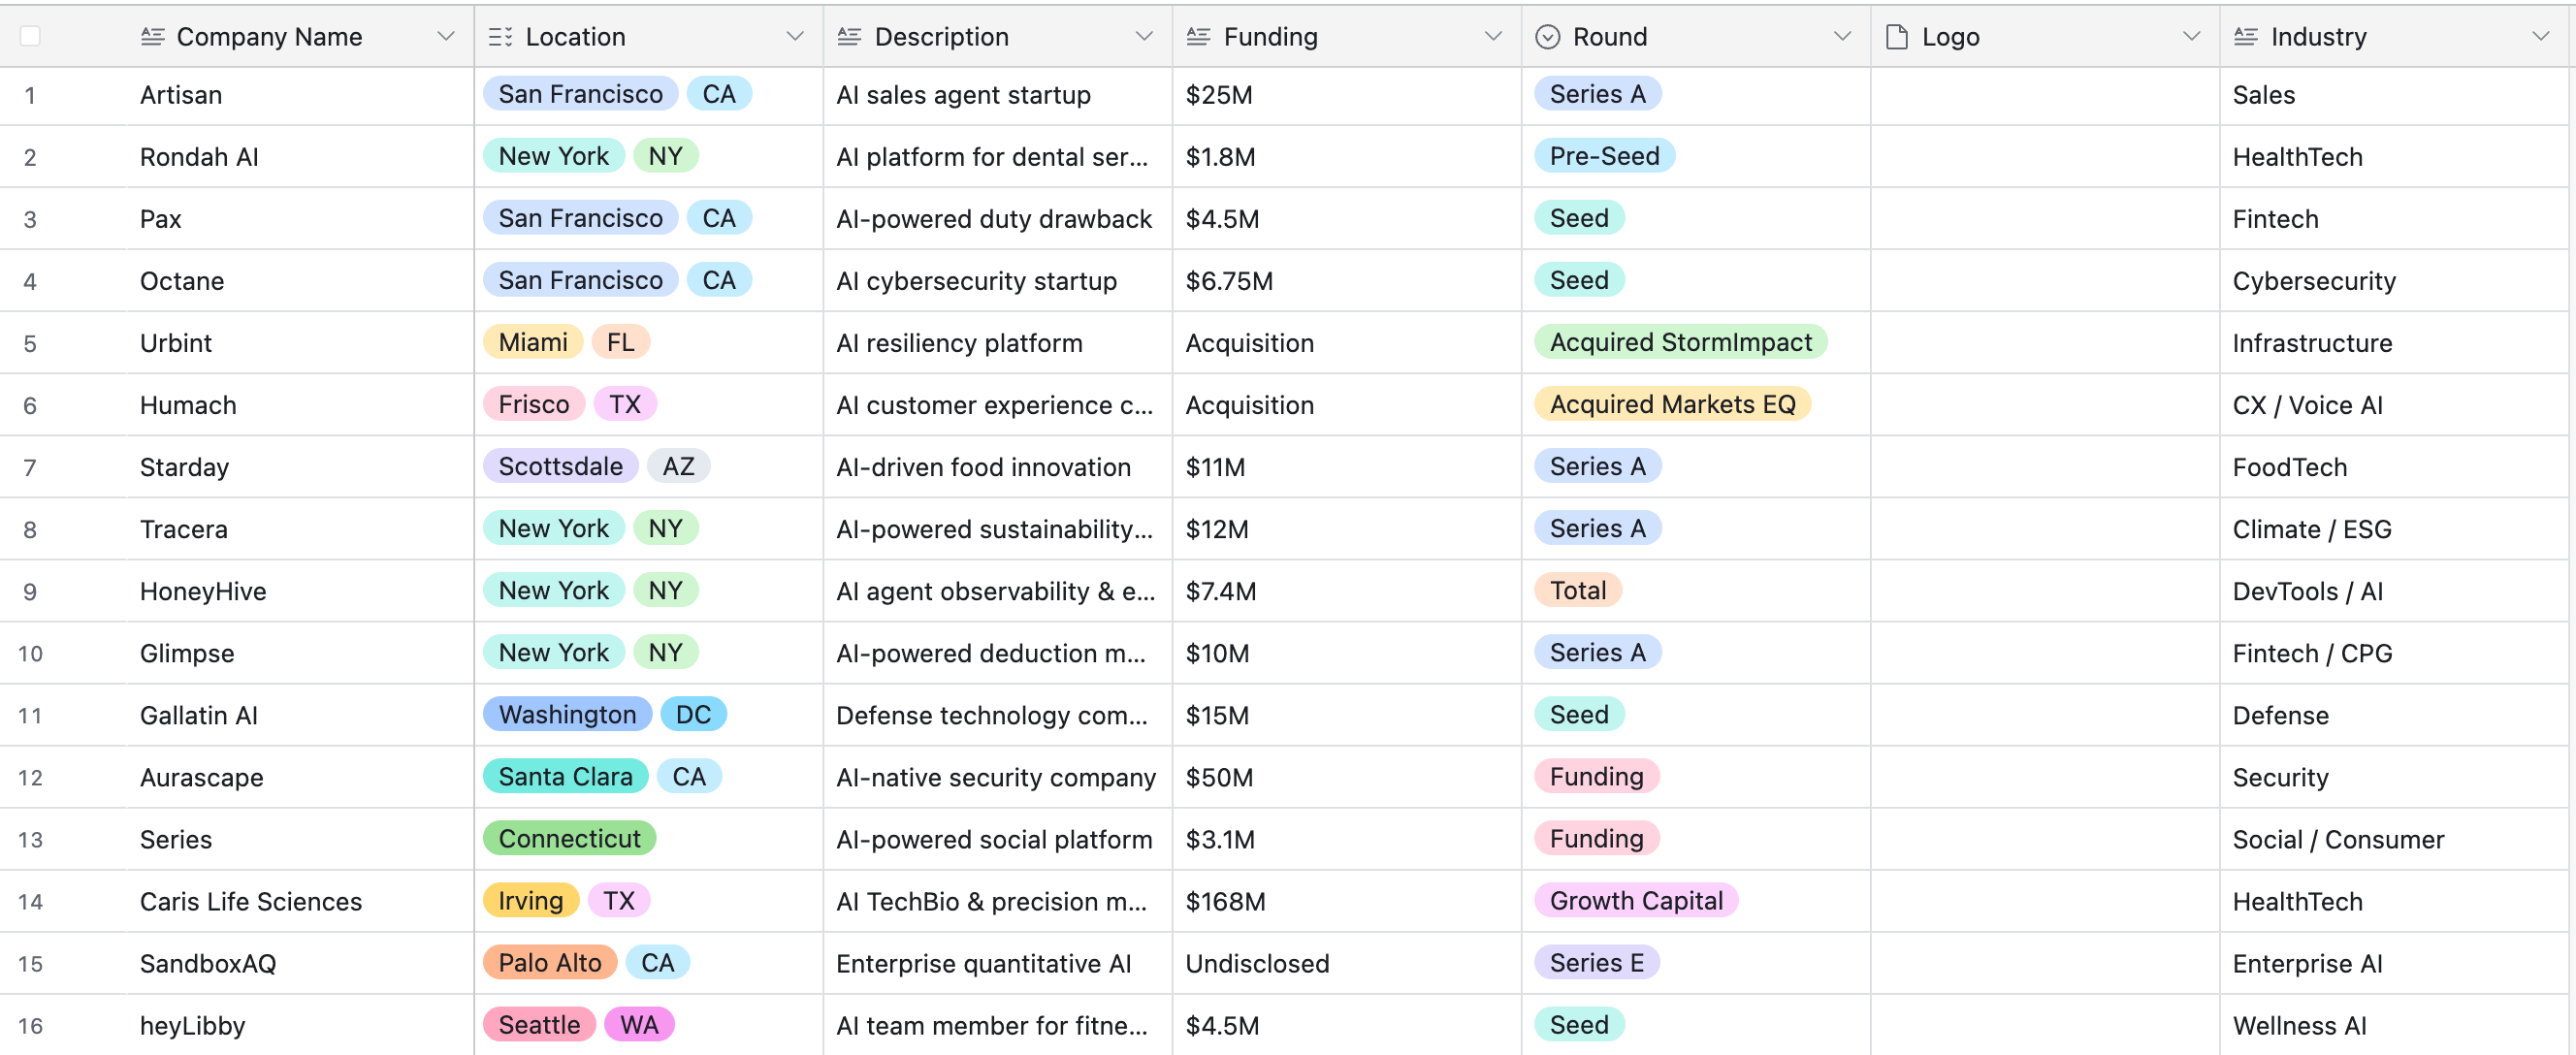Click the Pax company name cell
Screen dimensions: 2576x1055
pyautogui.click(x=300, y=219)
